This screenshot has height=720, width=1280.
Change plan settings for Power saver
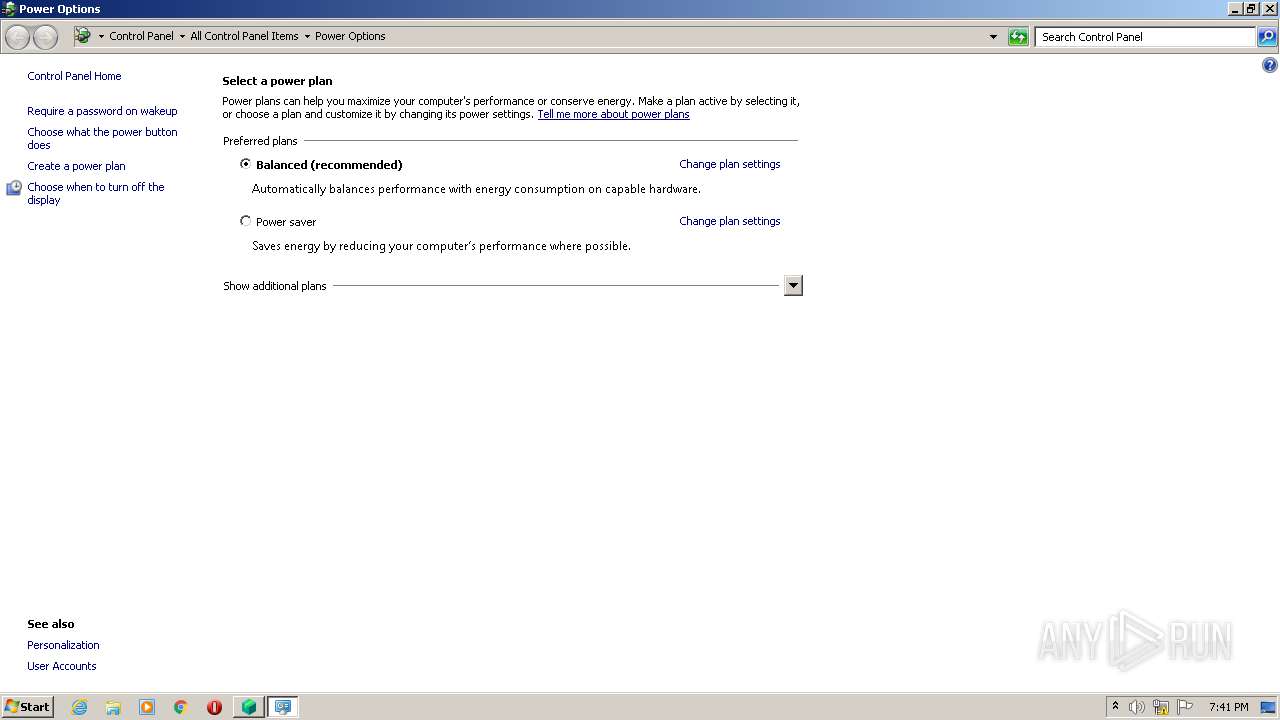coord(730,221)
